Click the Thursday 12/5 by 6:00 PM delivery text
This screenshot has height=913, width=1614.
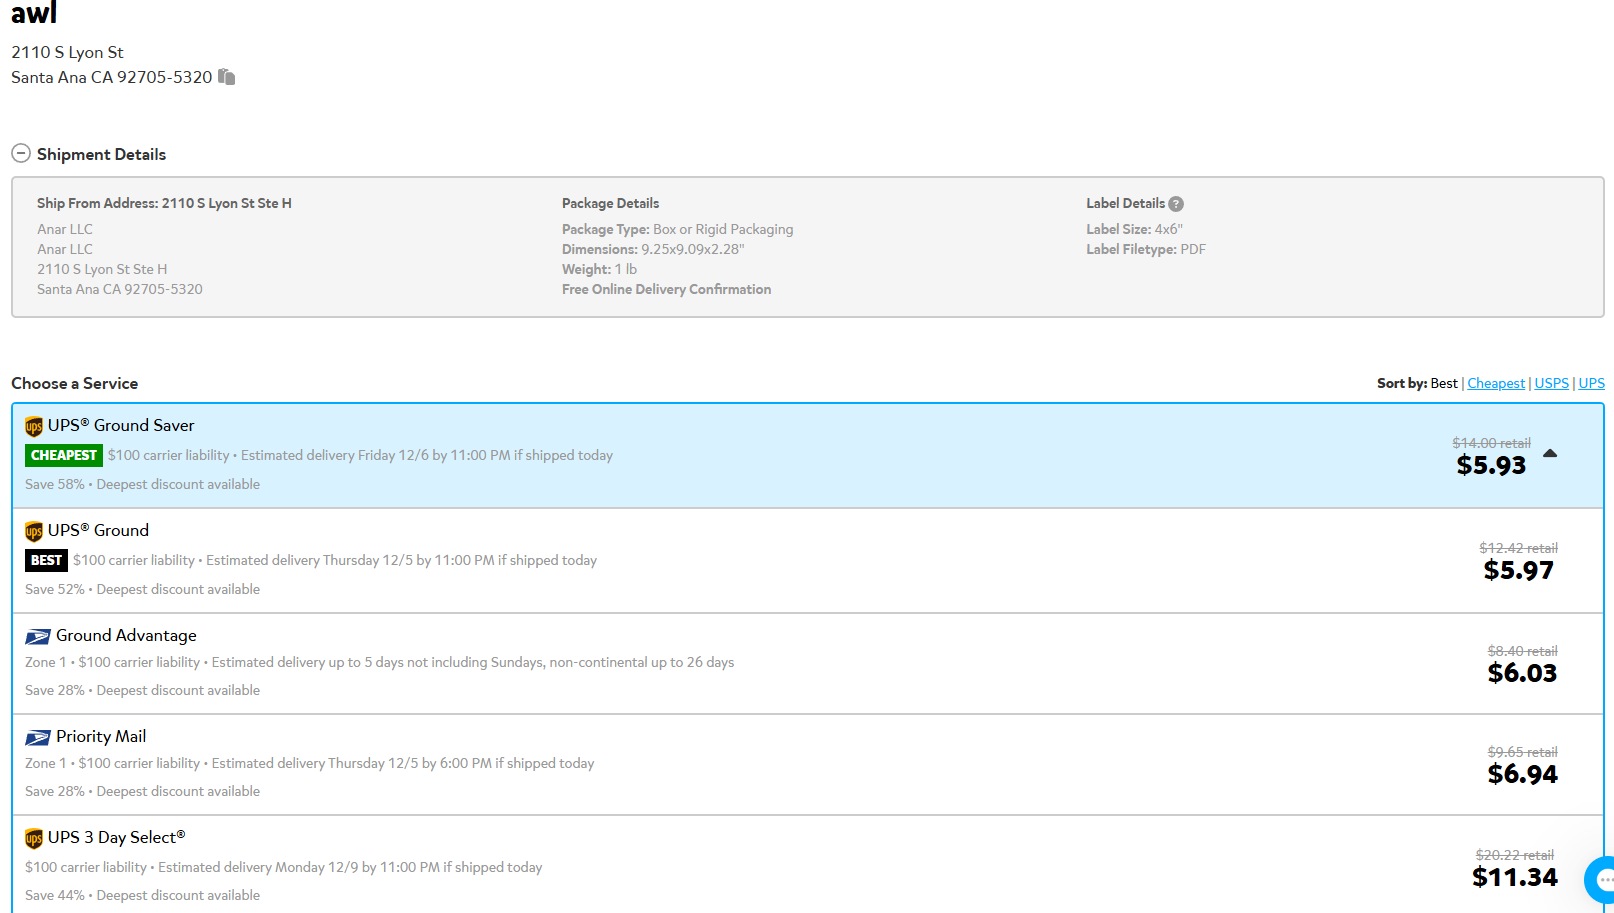point(403,763)
